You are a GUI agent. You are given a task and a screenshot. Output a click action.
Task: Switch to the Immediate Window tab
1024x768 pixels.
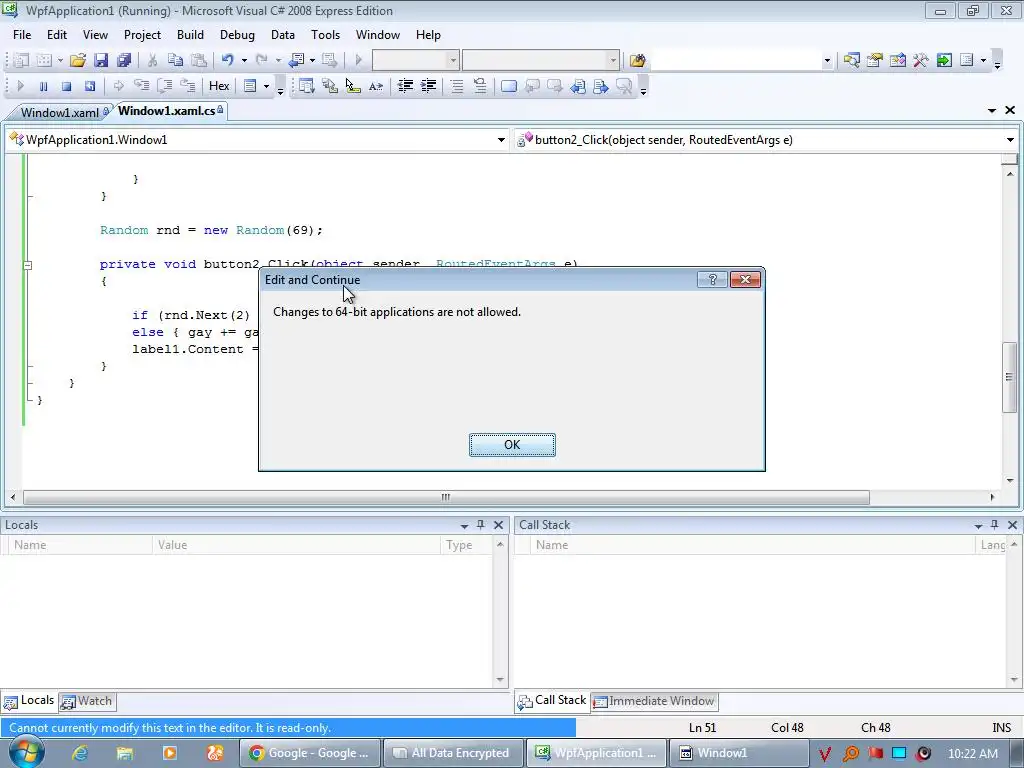tap(654, 701)
